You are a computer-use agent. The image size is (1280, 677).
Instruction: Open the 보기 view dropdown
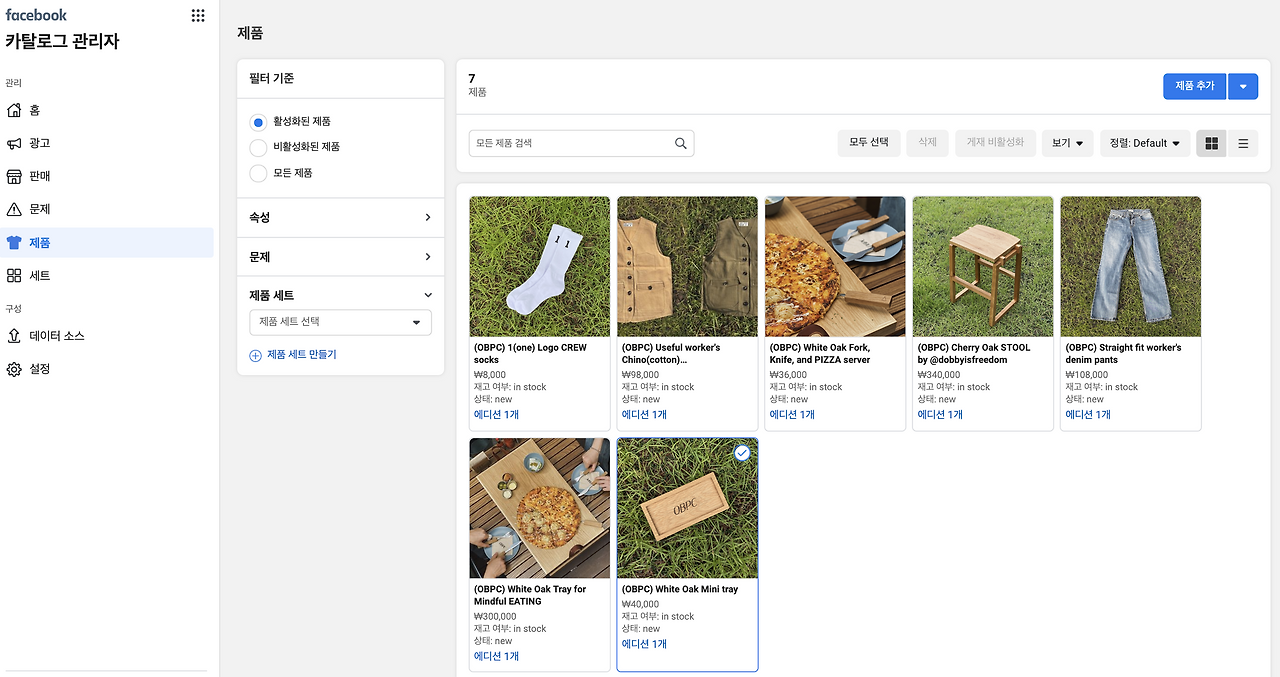tap(1067, 143)
